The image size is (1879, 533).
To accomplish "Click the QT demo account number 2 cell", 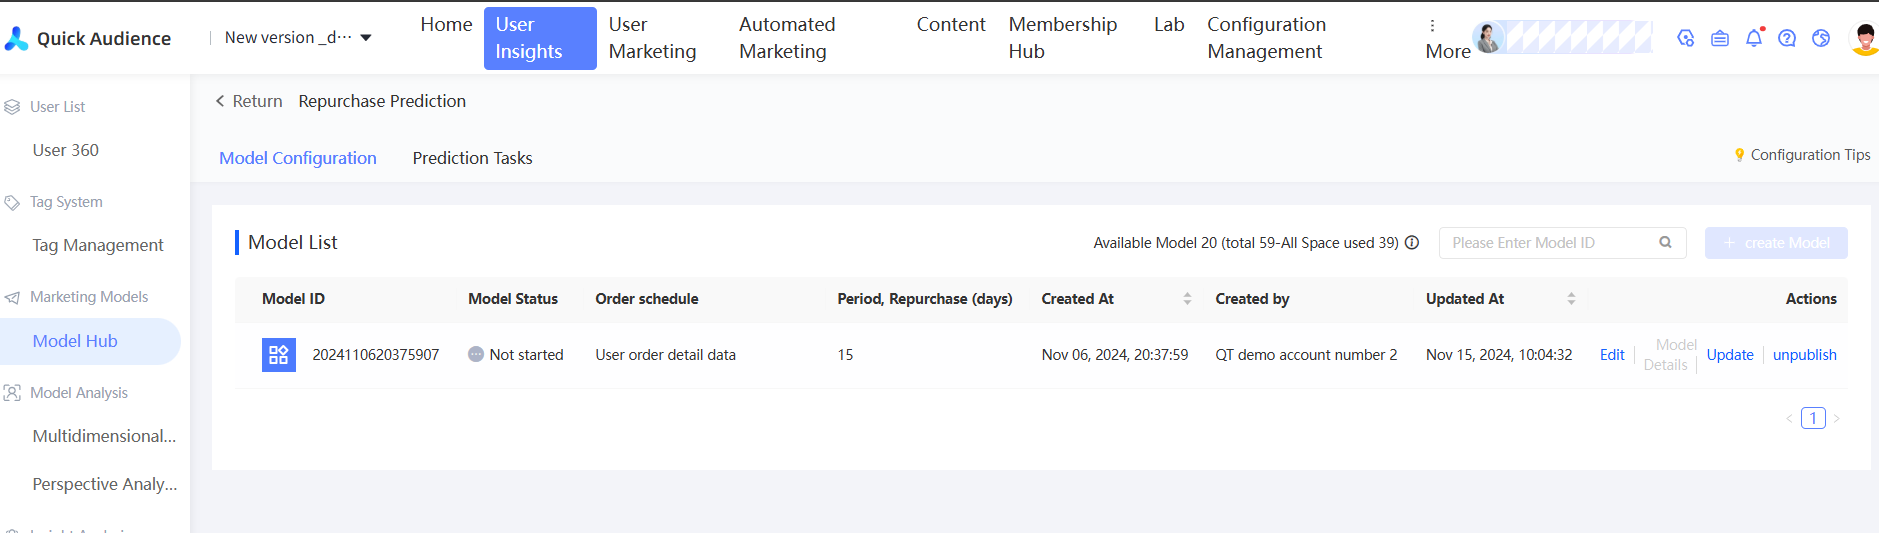I will pos(1306,355).
